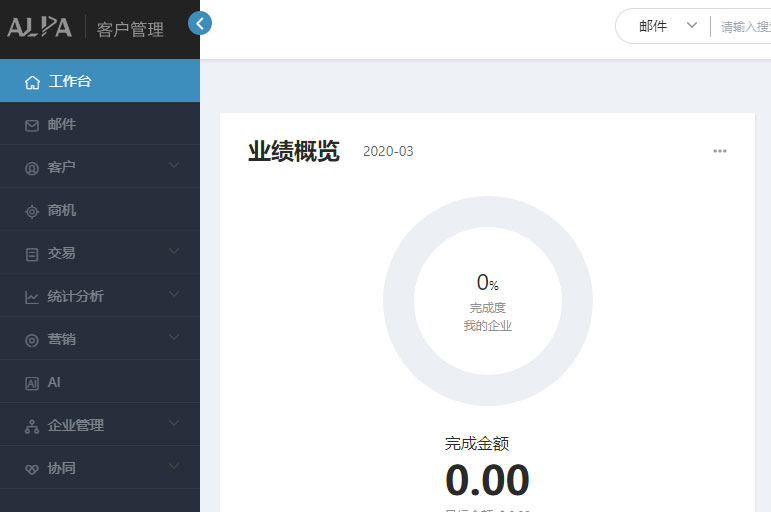771x512 pixels.
Task: Collapse the sidebar with the blue arrow button
Action: pyautogui.click(x=200, y=23)
